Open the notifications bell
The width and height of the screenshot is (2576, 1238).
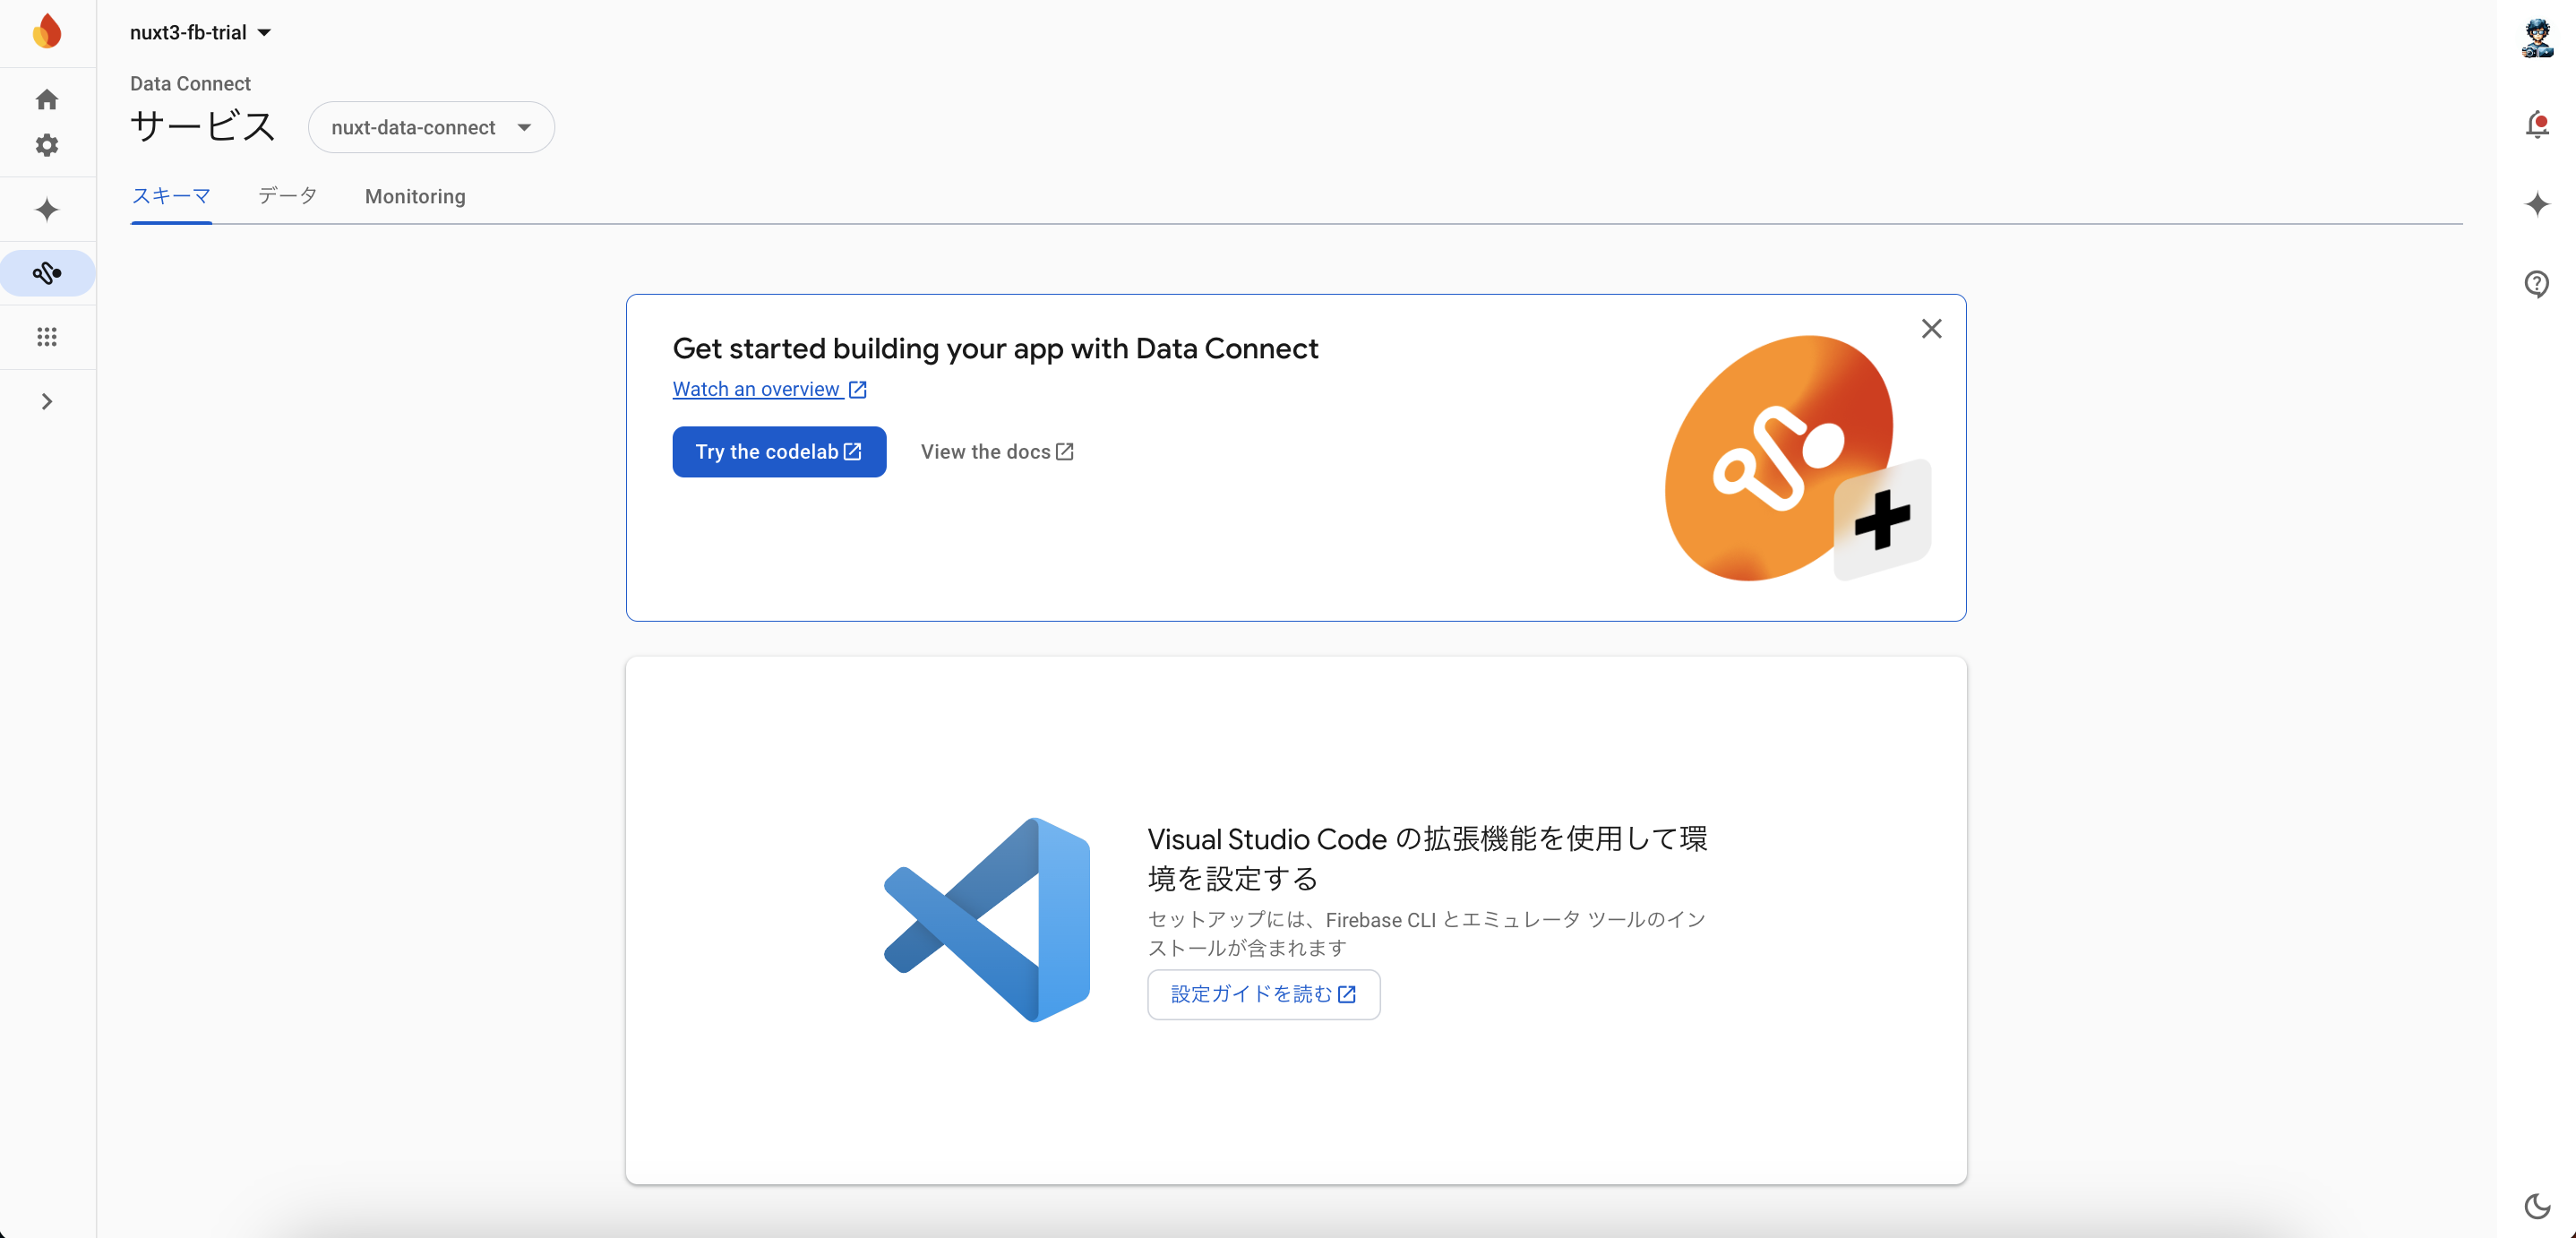(x=2537, y=123)
